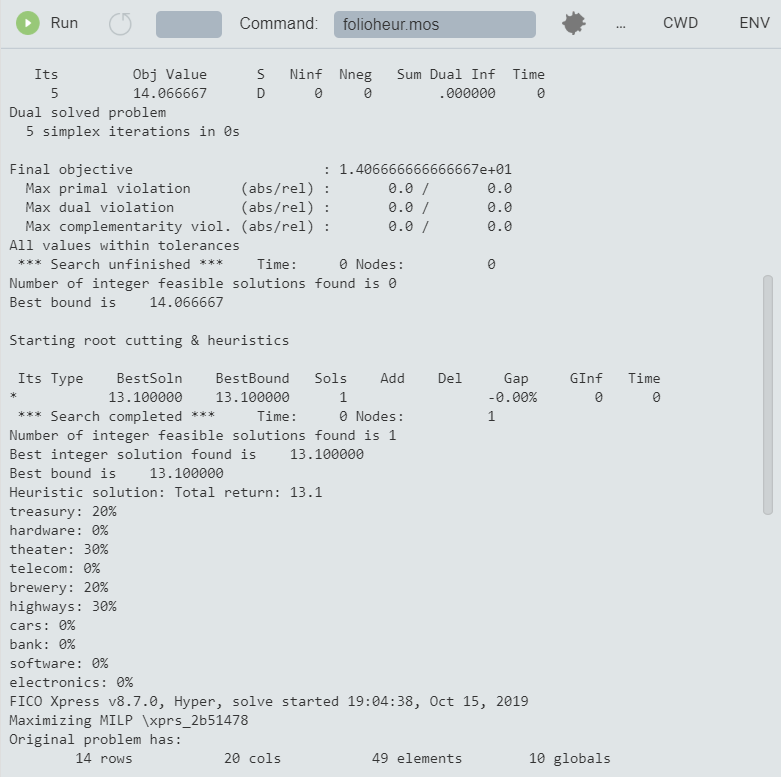This screenshot has width=781, height=777.
Task: Click the green Run play icon
Action: [x=28, y=23]
